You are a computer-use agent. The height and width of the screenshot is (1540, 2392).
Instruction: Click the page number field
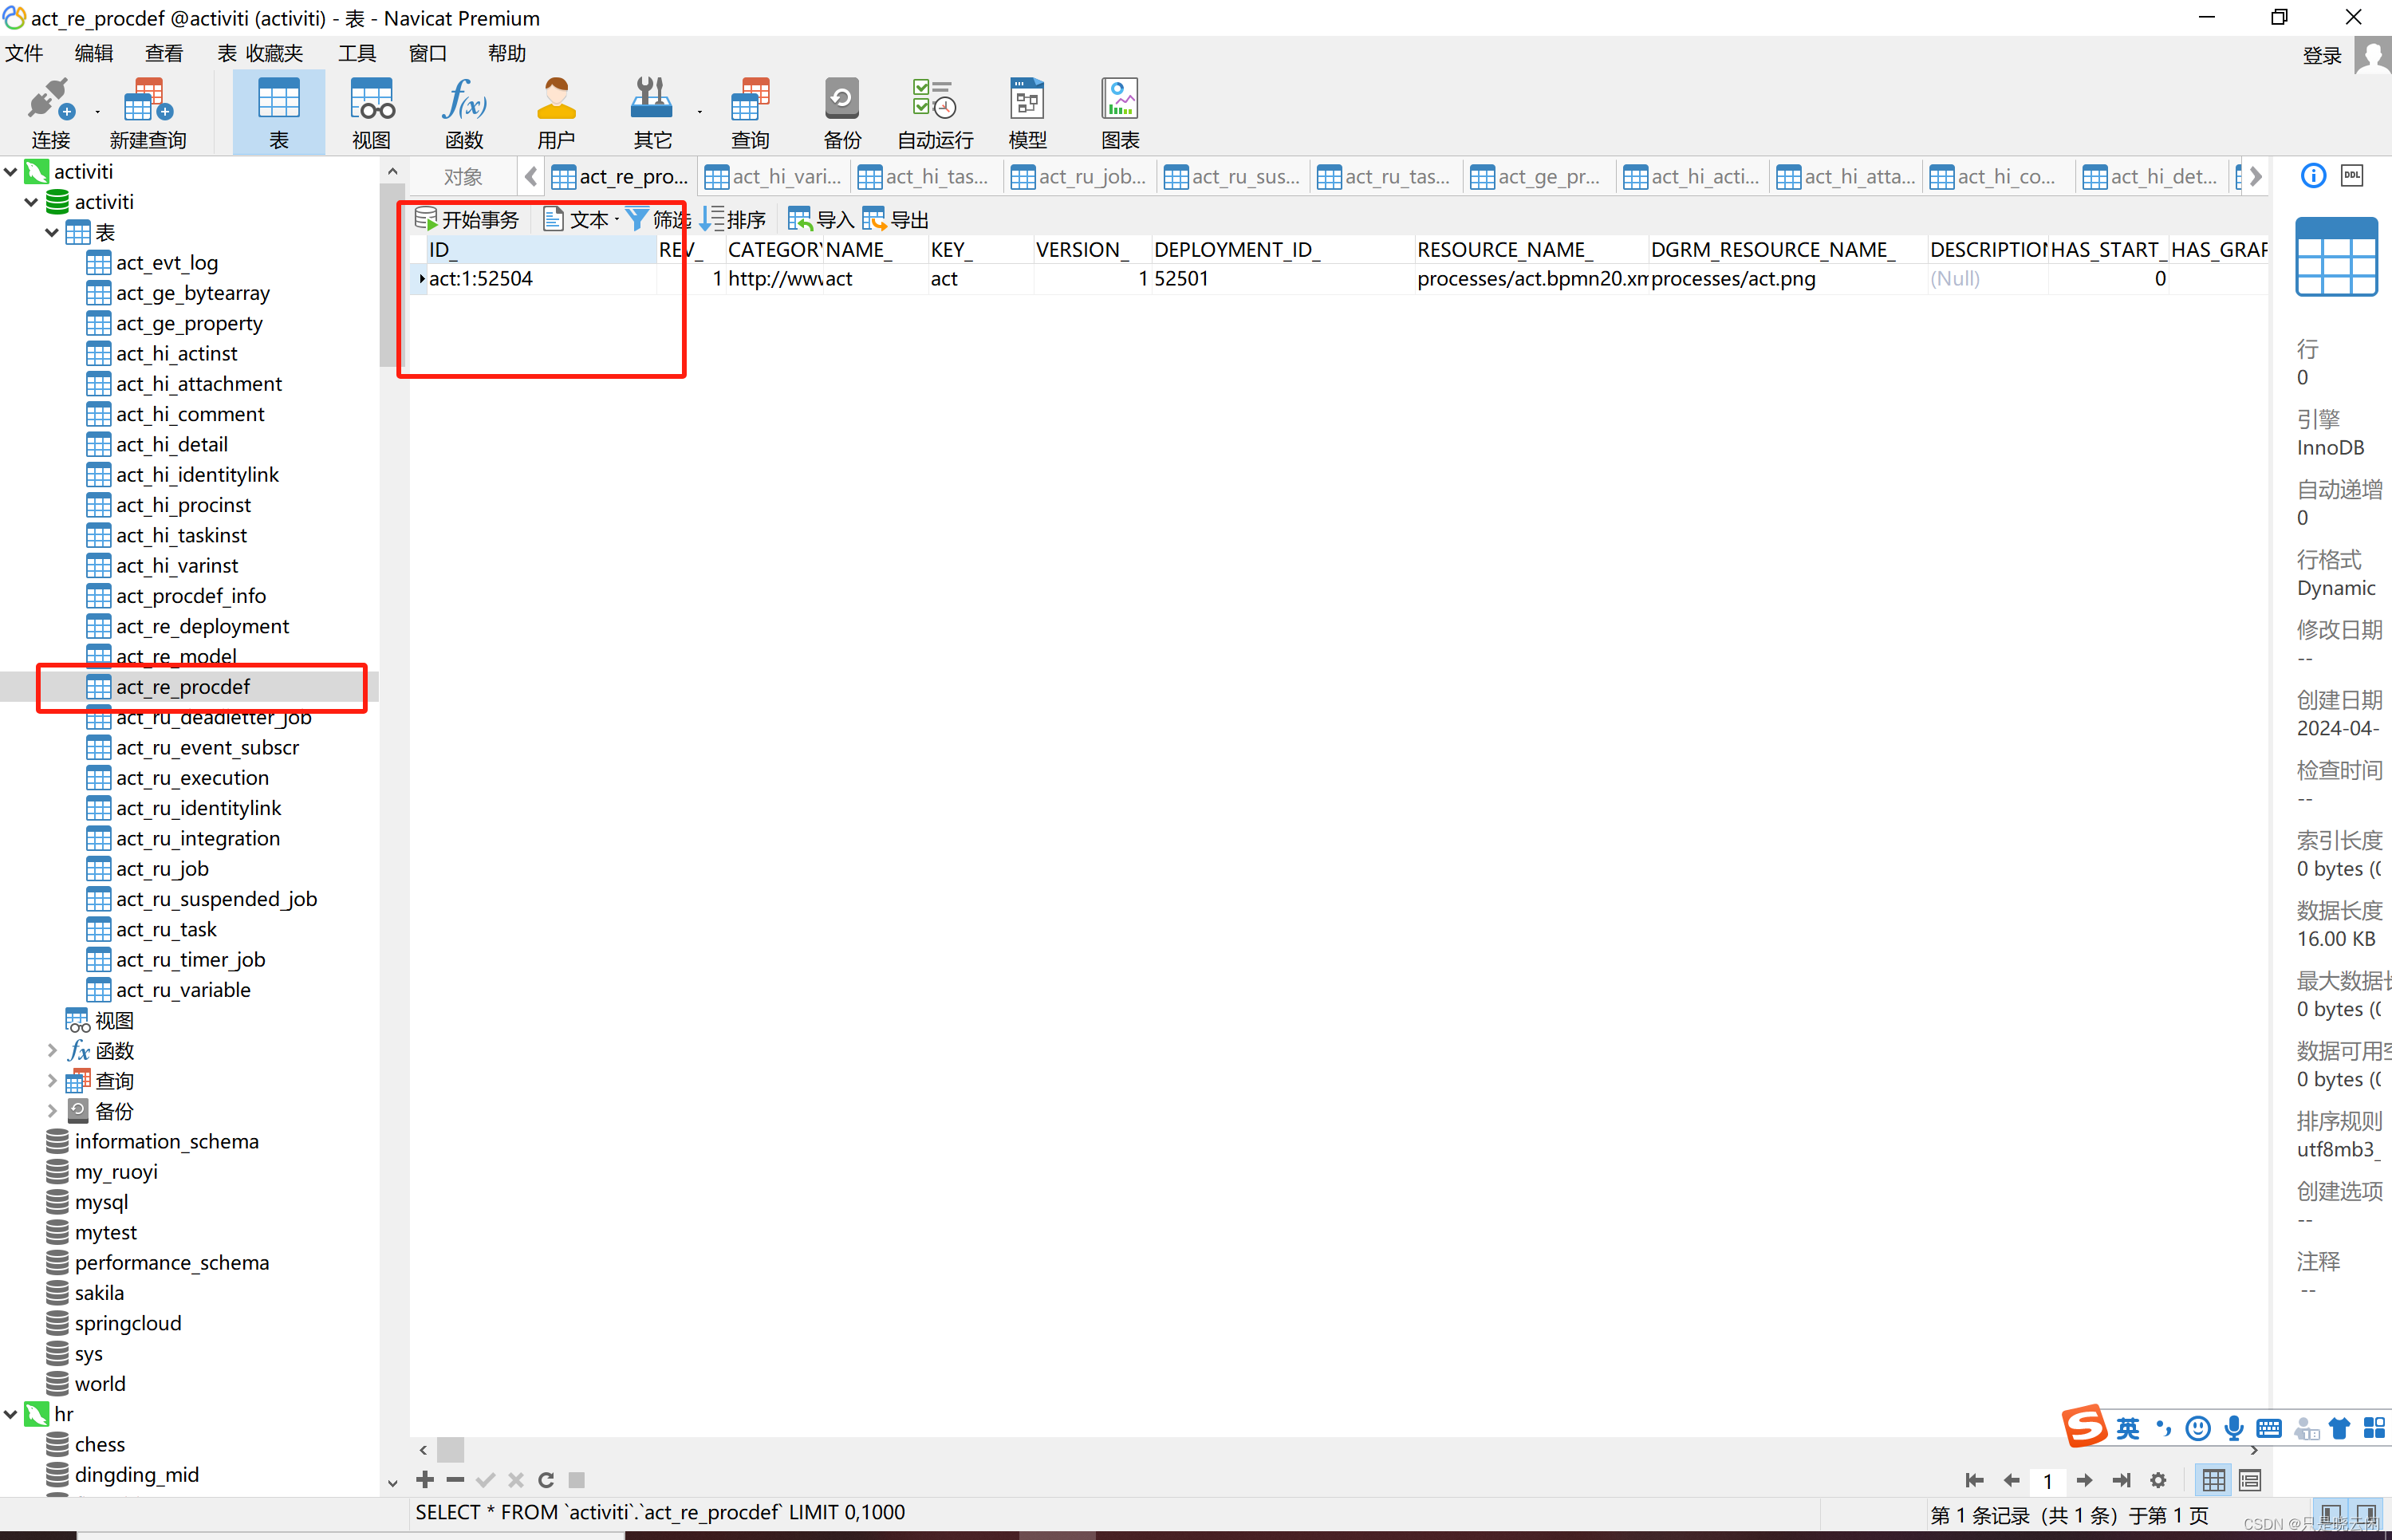point(2048,1481)
